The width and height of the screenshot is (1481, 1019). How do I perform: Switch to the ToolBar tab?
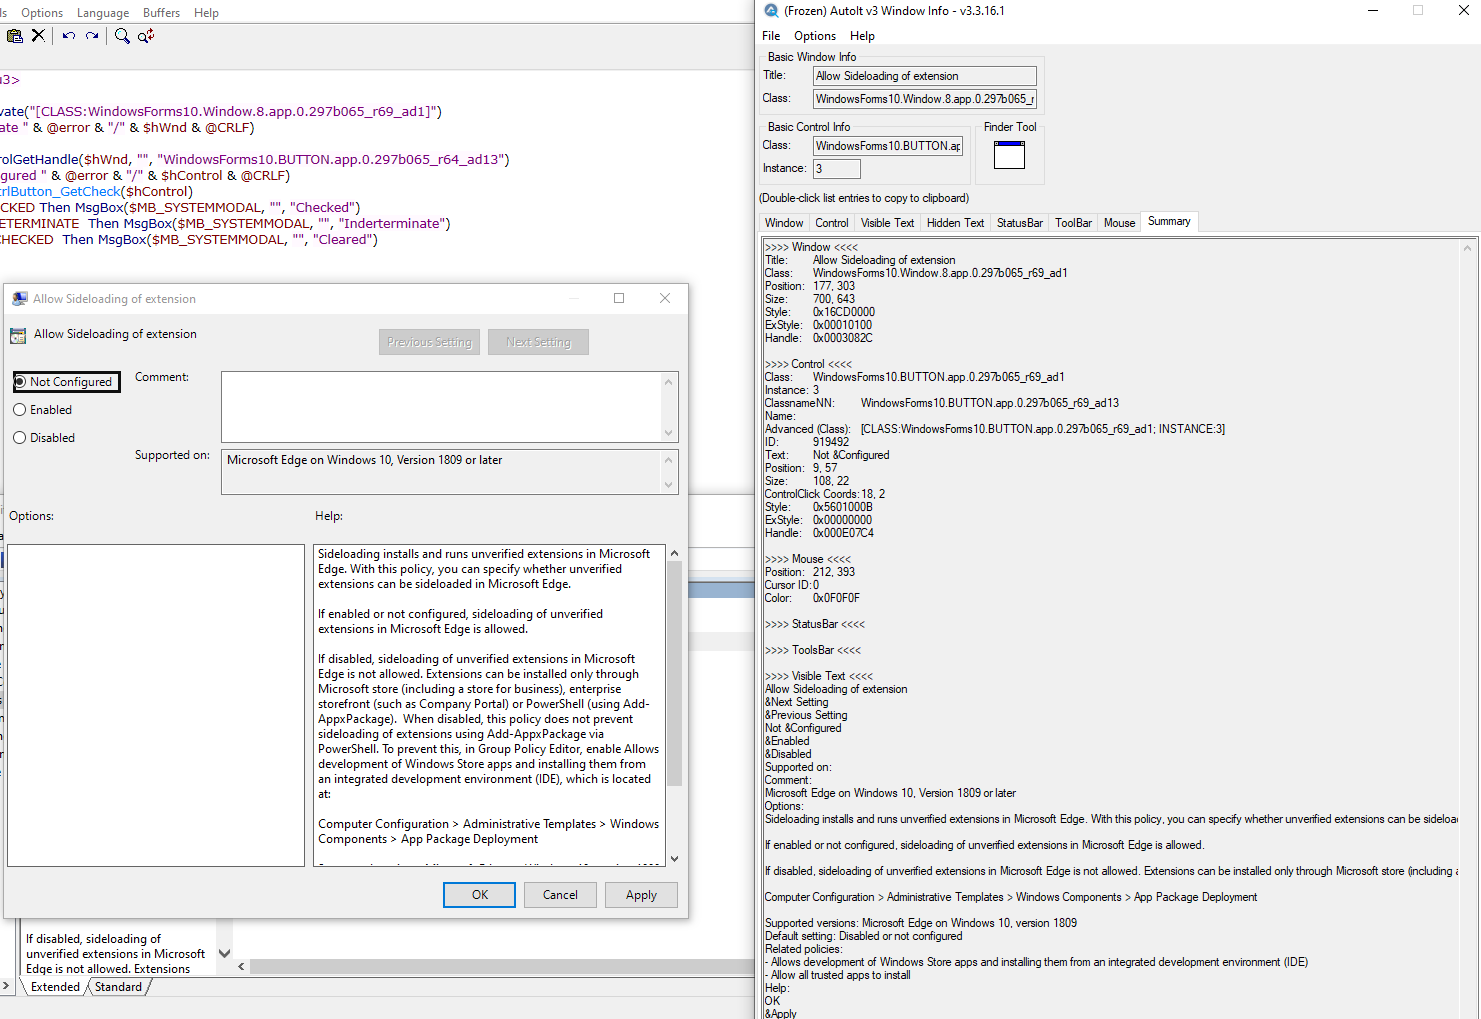(1073, 223)
